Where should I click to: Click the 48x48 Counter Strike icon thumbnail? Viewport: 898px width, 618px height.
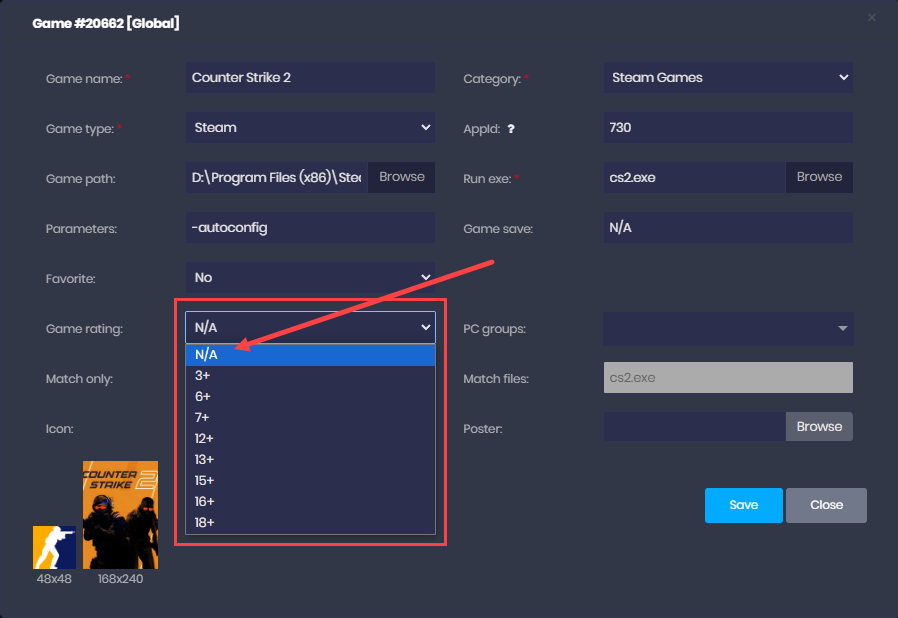[54, 547]
